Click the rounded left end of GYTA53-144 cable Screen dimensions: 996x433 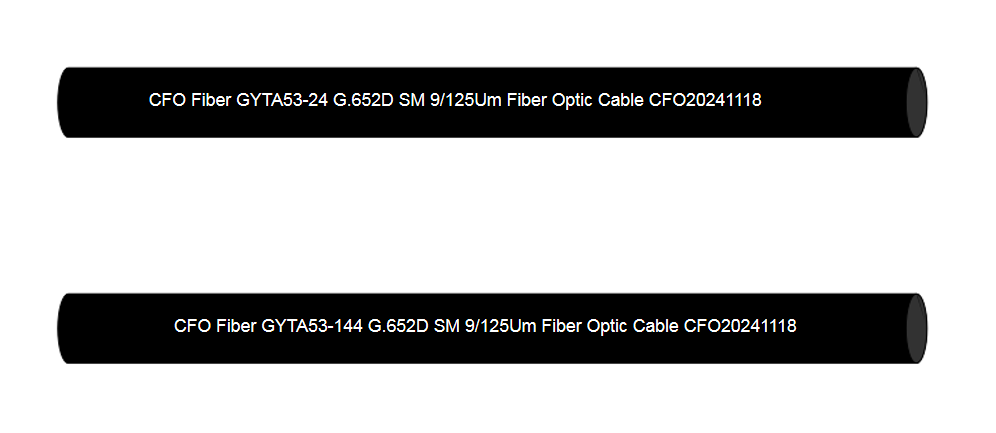[66, 328]
